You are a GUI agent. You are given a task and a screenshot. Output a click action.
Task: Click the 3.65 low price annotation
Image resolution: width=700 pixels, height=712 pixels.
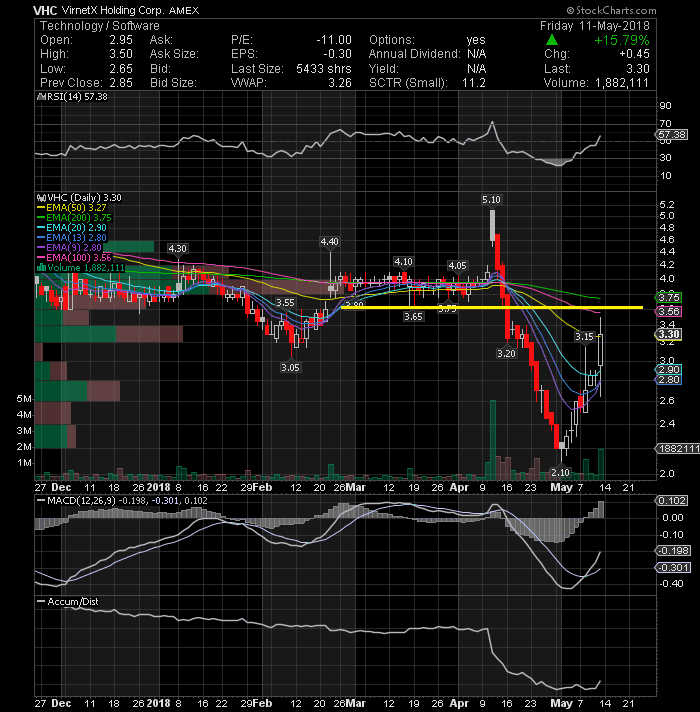pyautogui.click(x=413, y=316)
